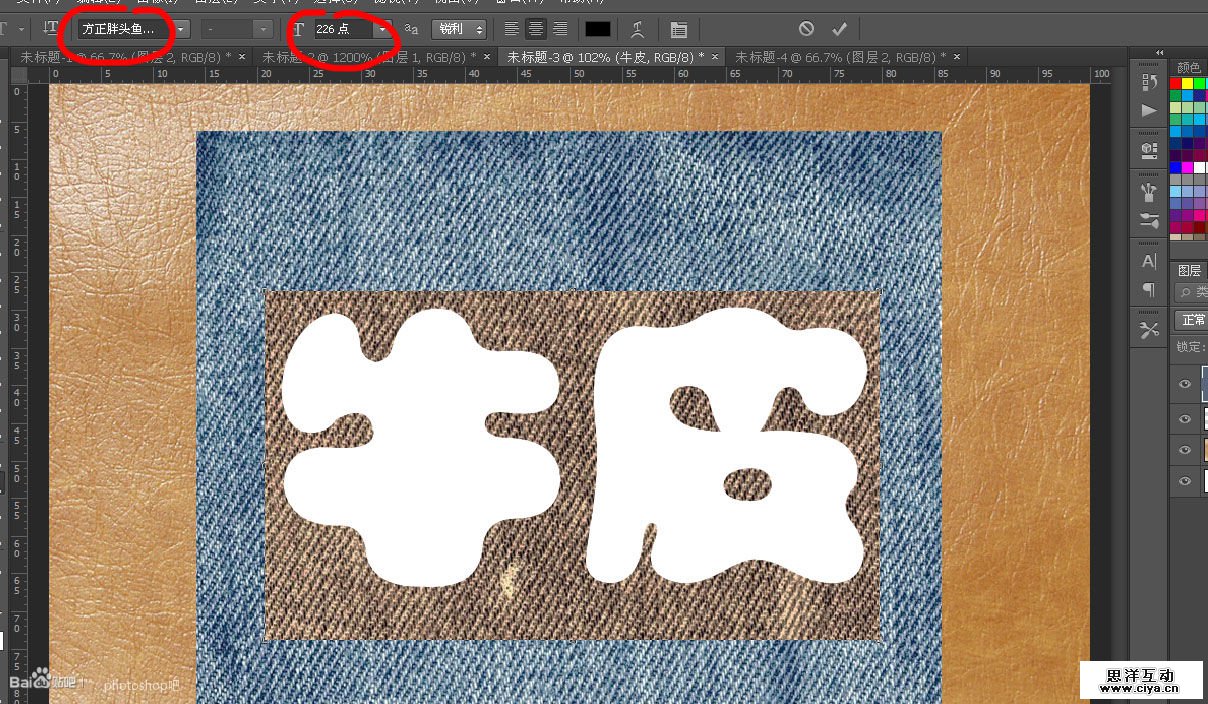Click the black text color swatch

[x=597, y=29]
